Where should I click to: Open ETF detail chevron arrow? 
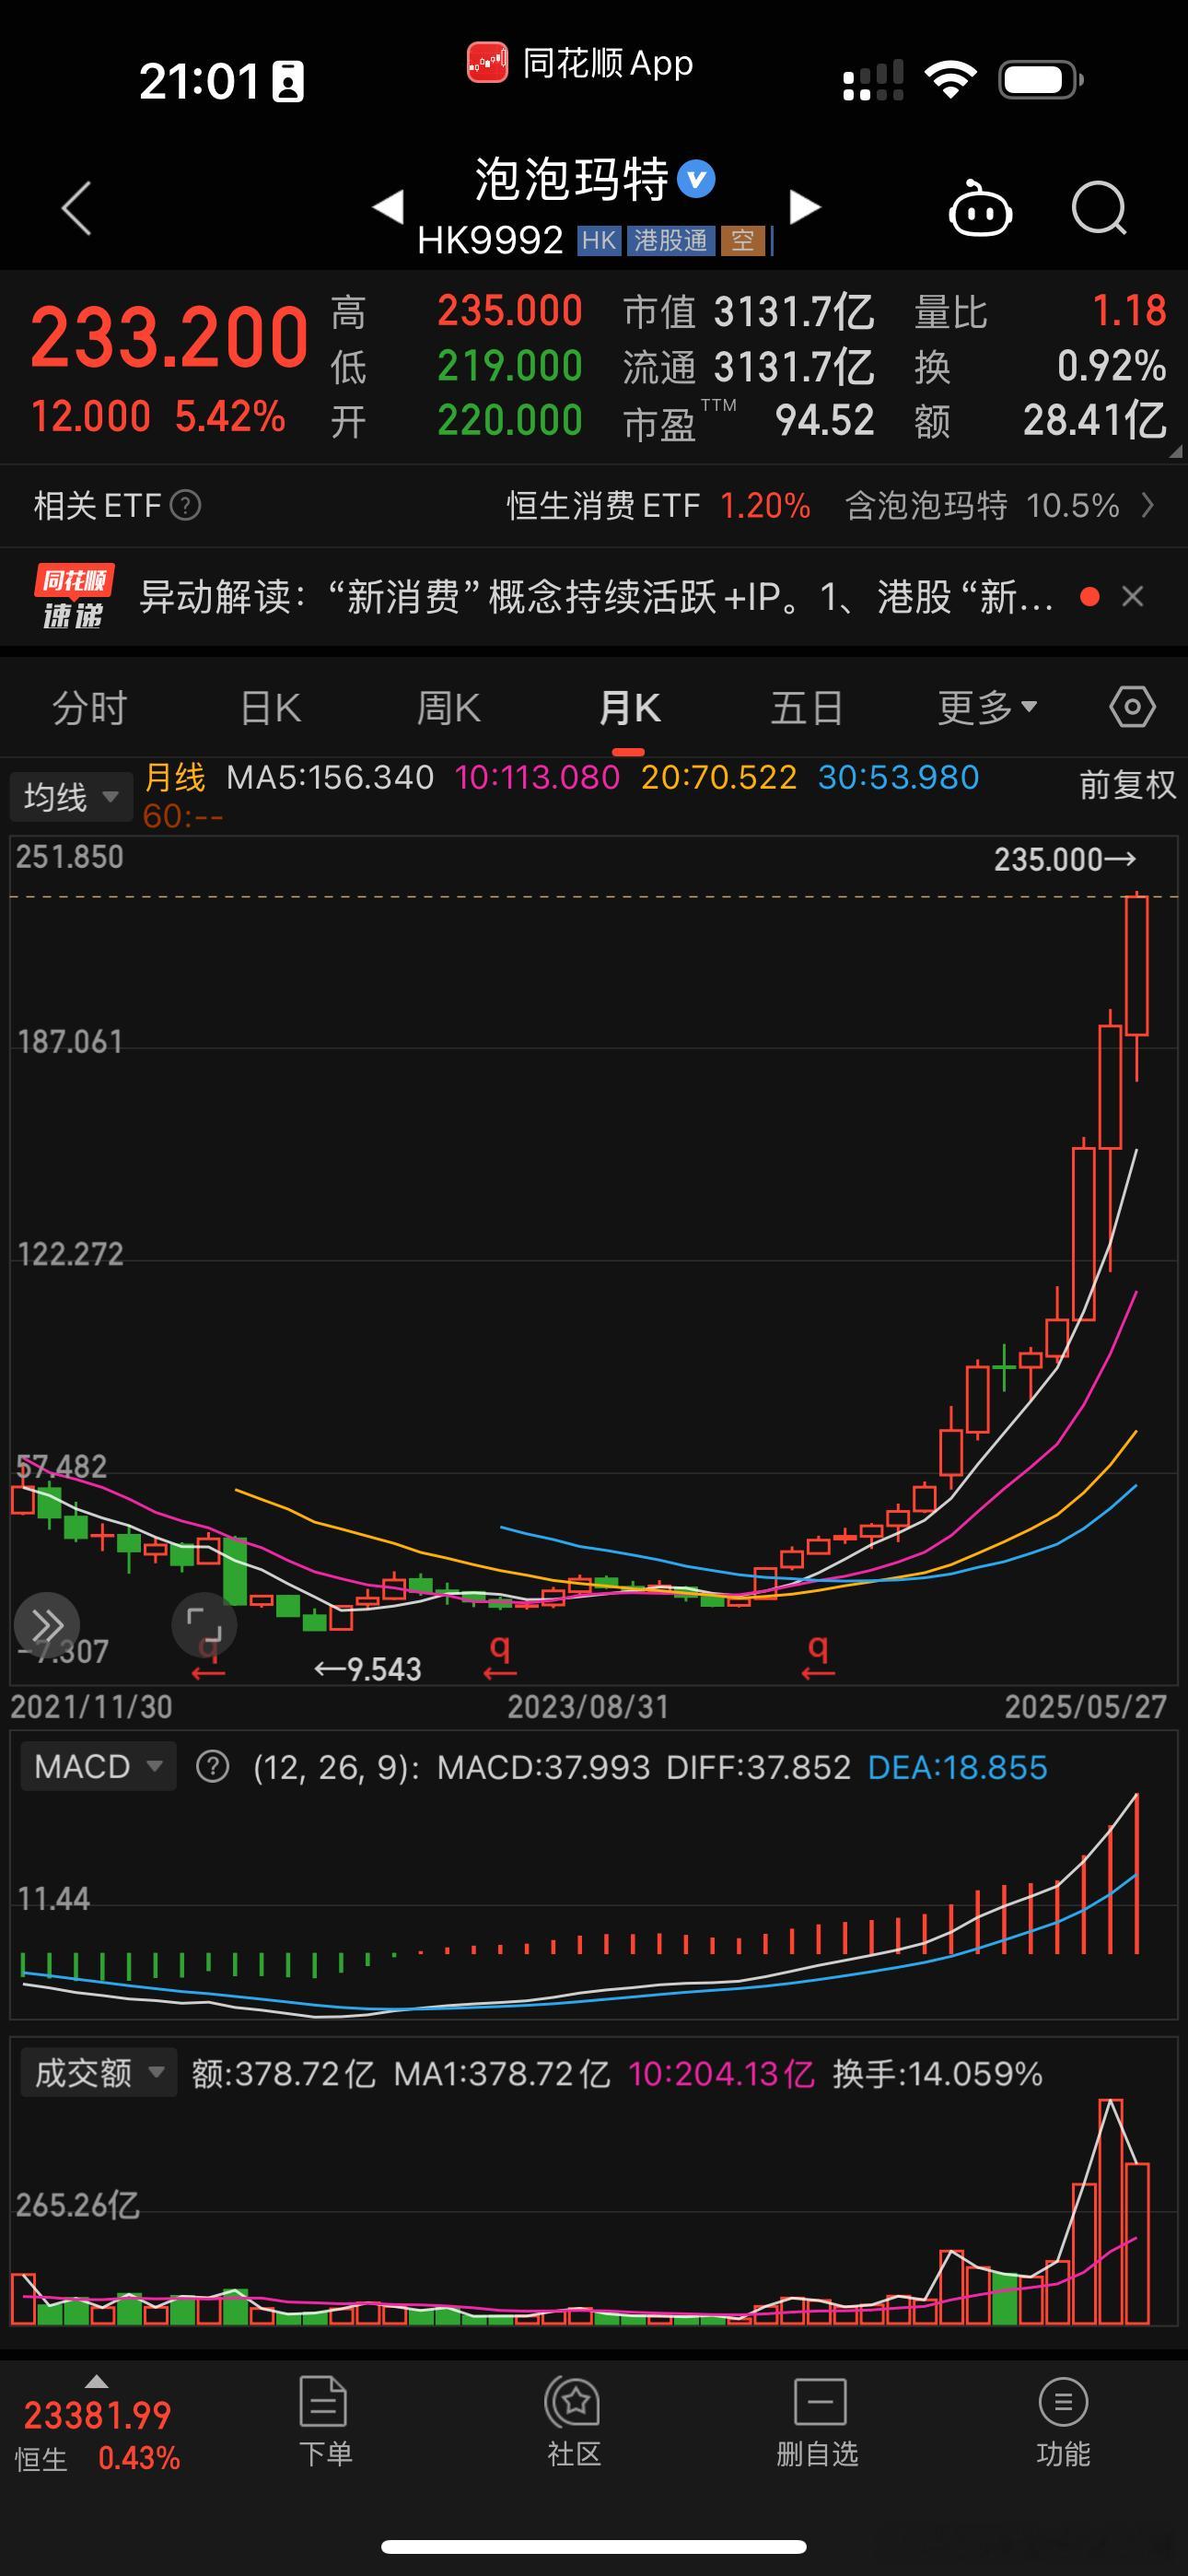[1148, 505]
